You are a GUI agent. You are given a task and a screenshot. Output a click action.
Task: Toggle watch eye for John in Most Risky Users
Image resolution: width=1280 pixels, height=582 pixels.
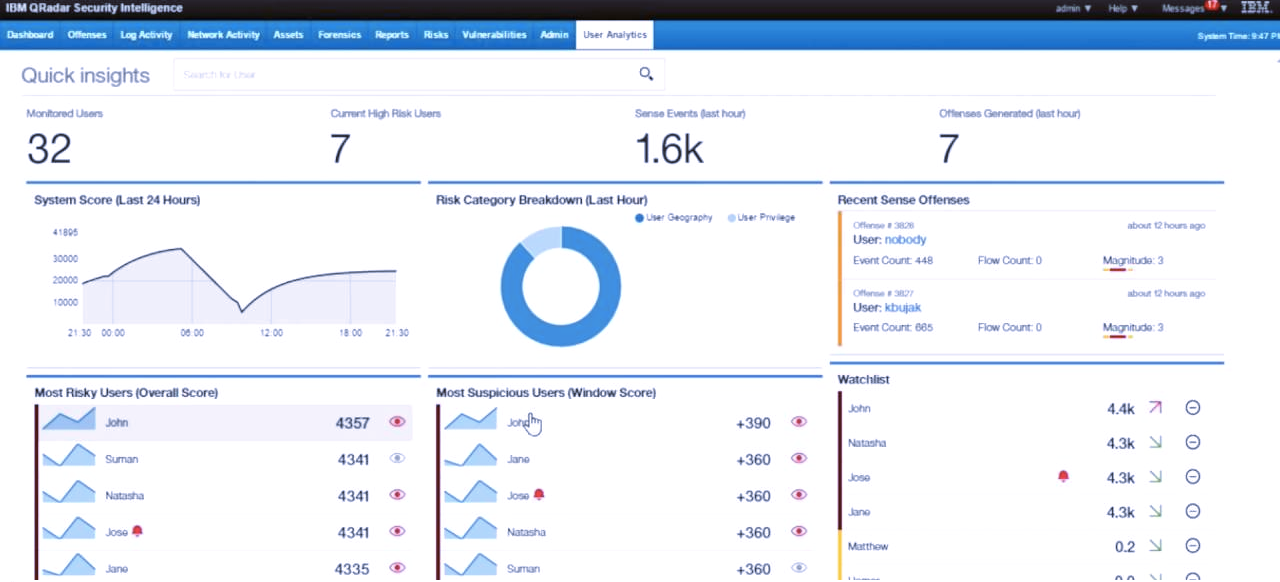pyautogui.click(x=397, y=422)
